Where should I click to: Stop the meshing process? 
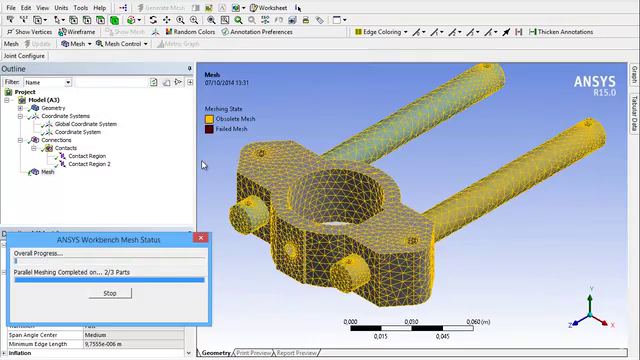click(x=110, y=293)
